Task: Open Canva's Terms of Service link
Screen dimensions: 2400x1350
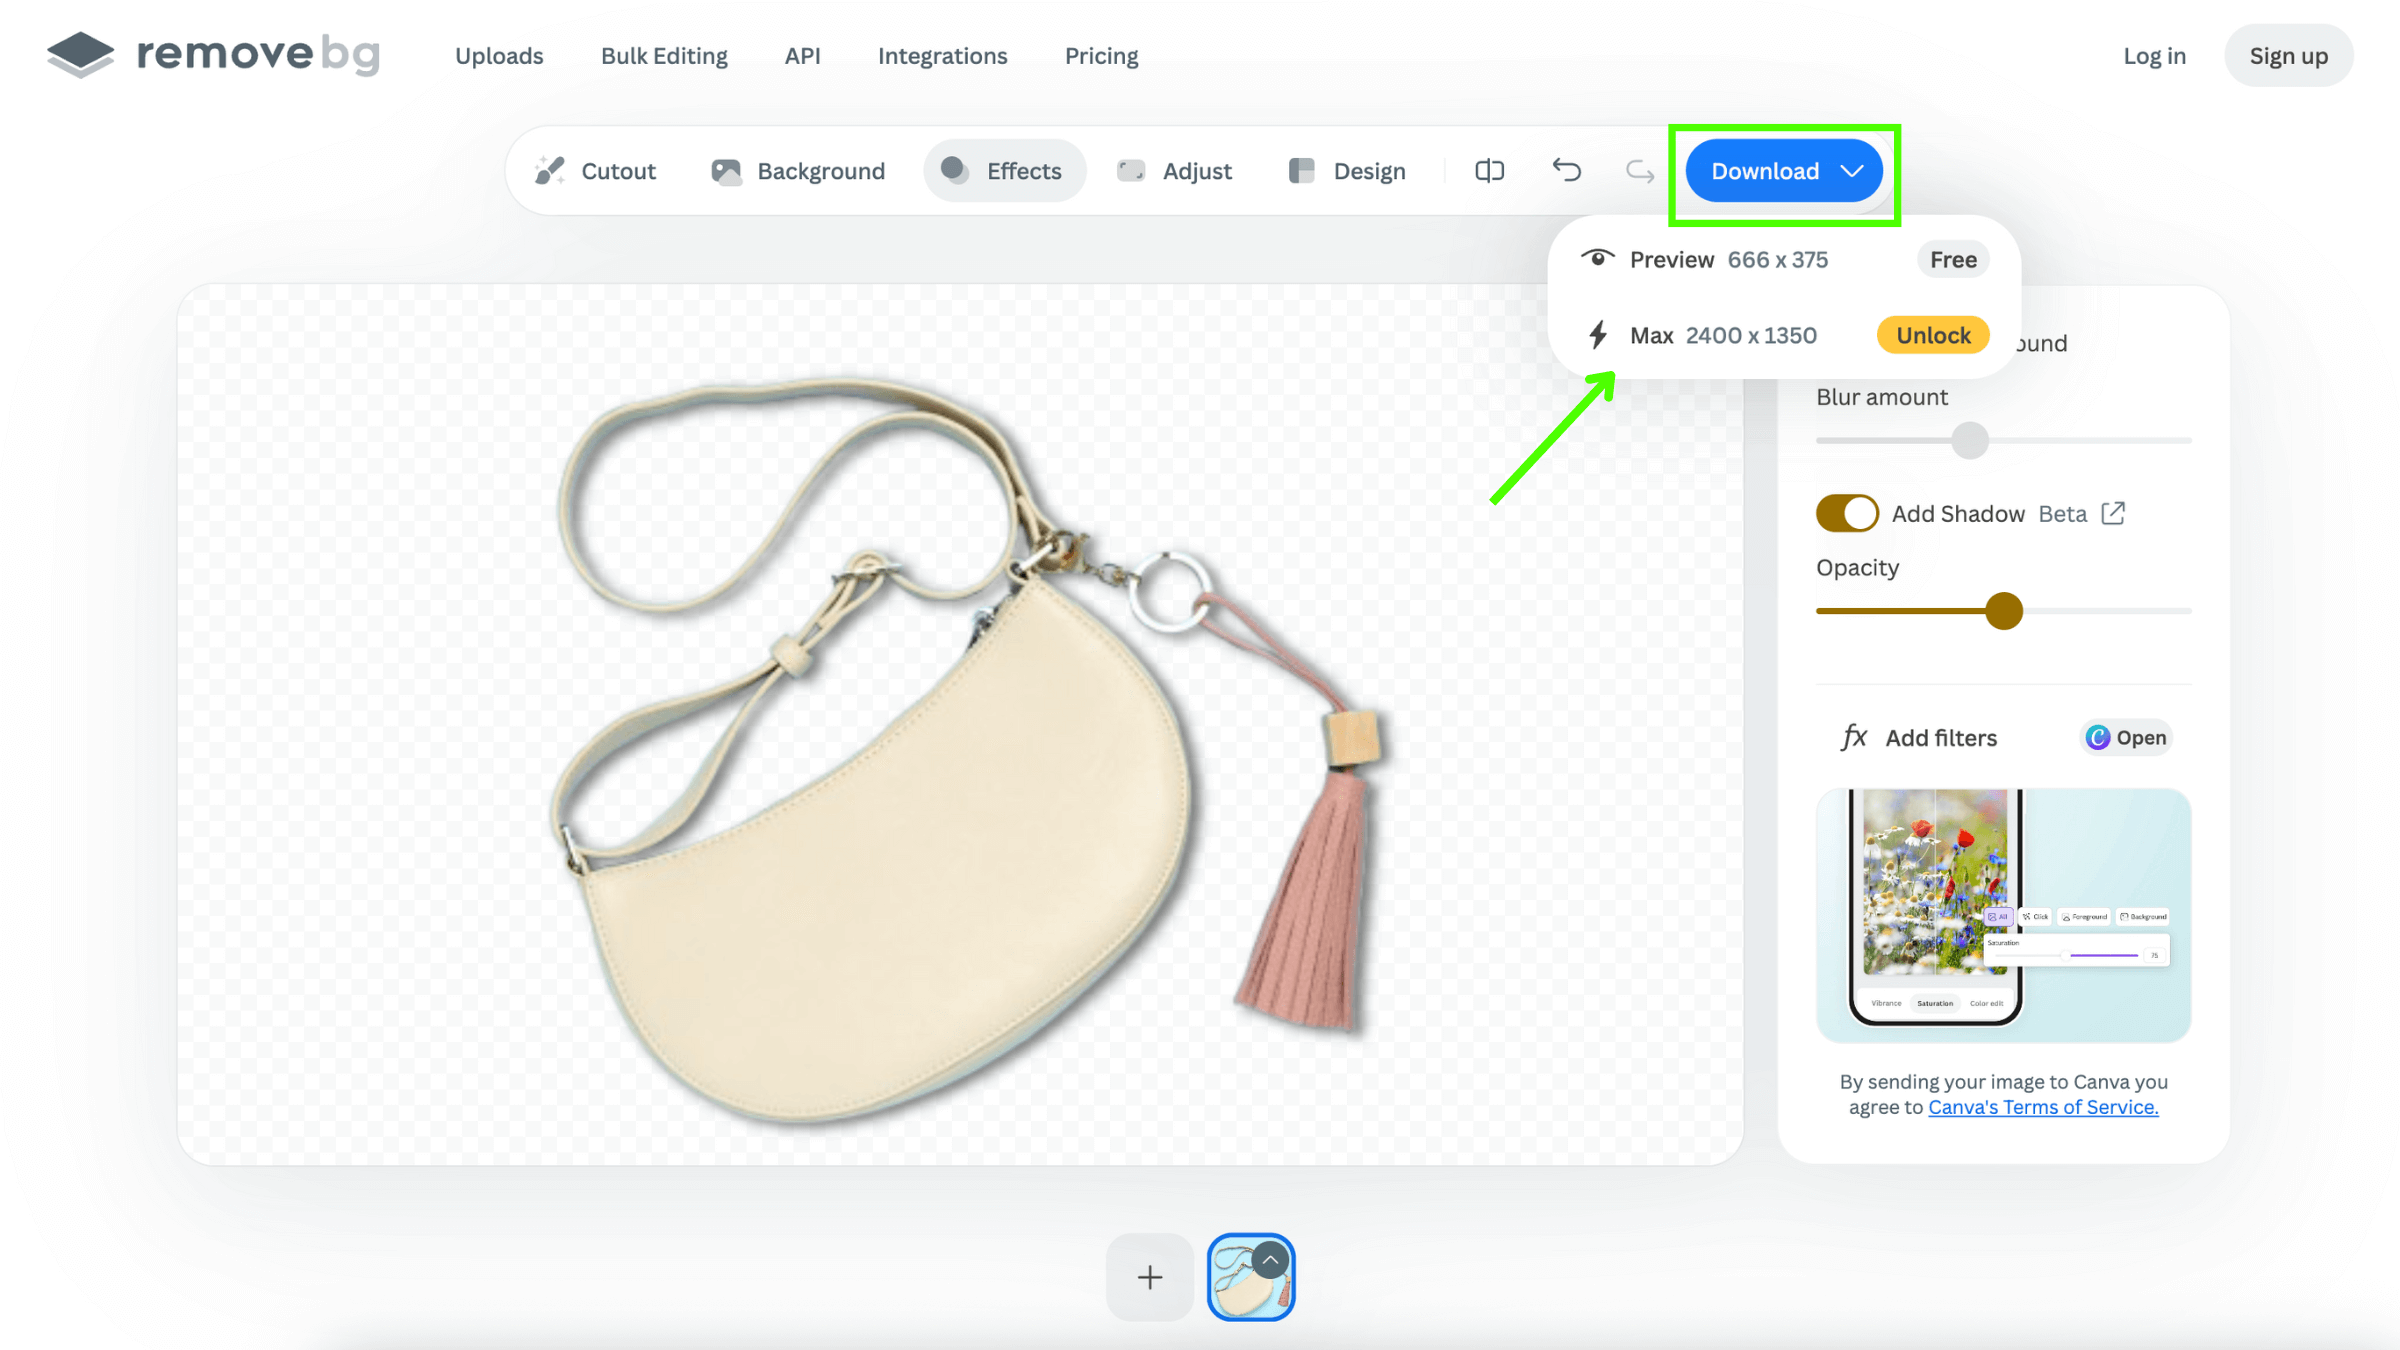Action: pos(2042,1107)
